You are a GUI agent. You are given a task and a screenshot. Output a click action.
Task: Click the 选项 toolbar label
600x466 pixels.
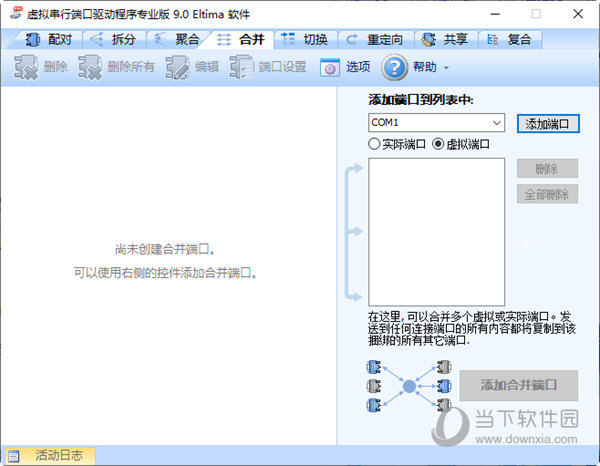coord(358,67)
